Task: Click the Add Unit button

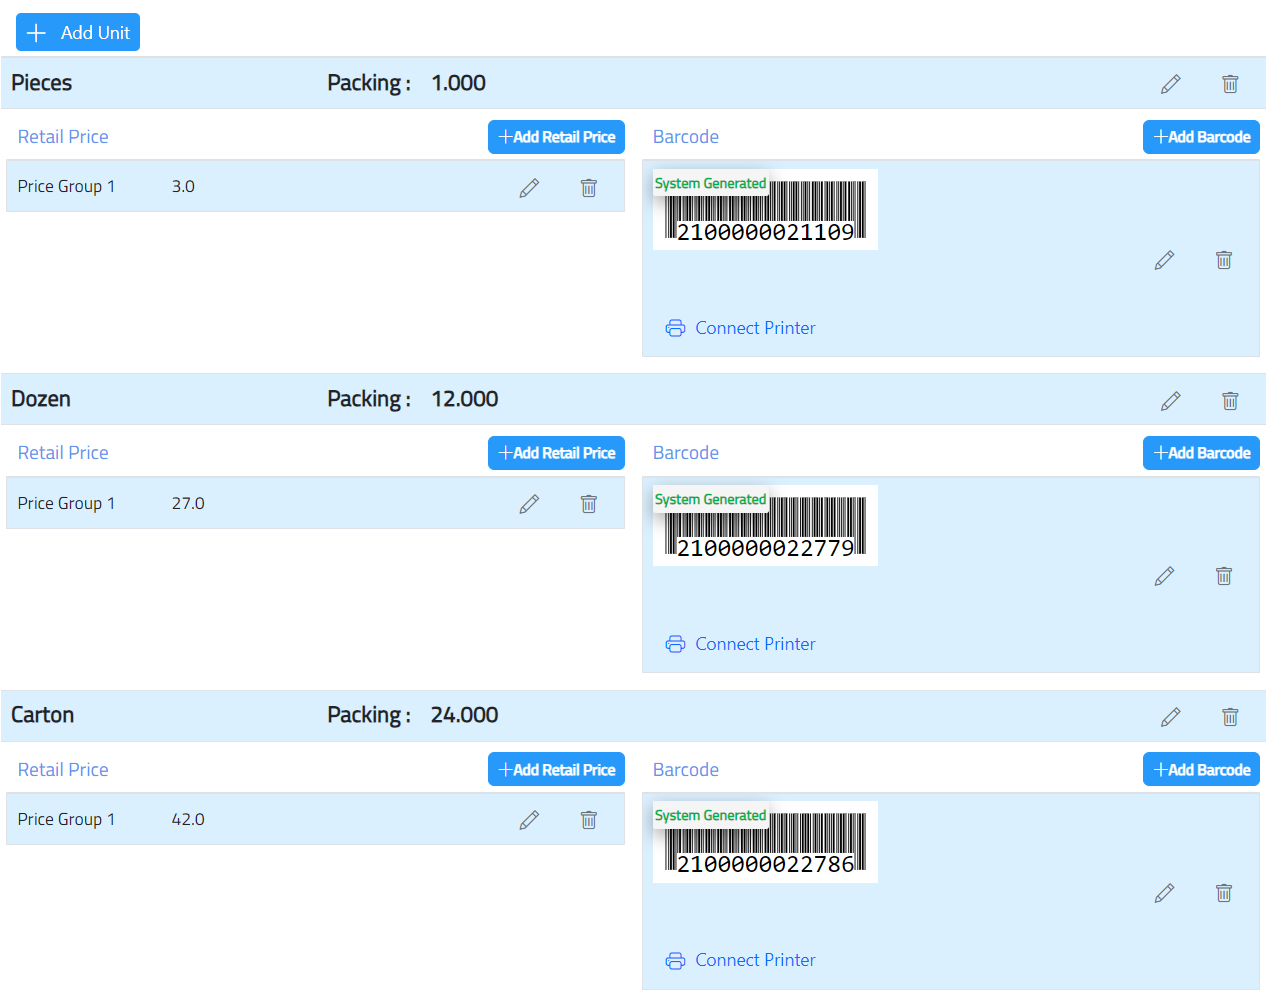Action: click(x=77, y=32)
